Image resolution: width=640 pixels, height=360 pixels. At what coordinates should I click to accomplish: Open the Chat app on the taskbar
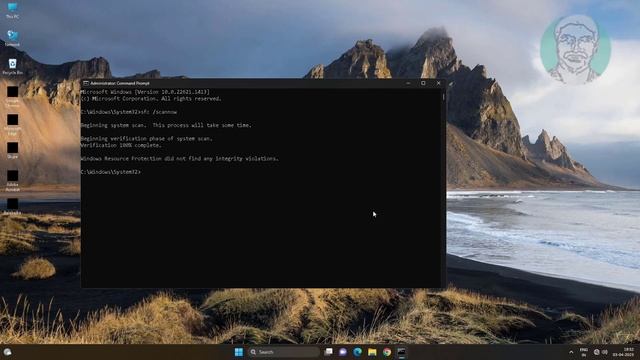coord(343,352)
